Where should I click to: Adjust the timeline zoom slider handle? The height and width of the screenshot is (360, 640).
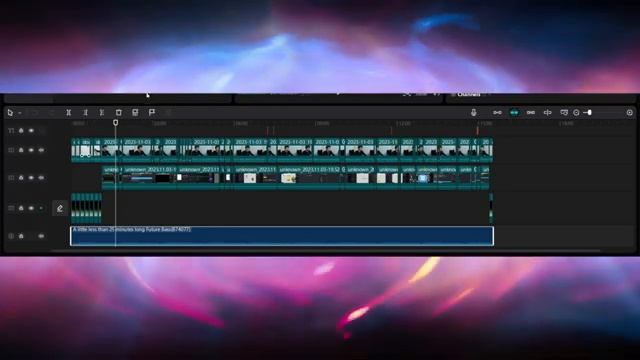coord(589,113)
